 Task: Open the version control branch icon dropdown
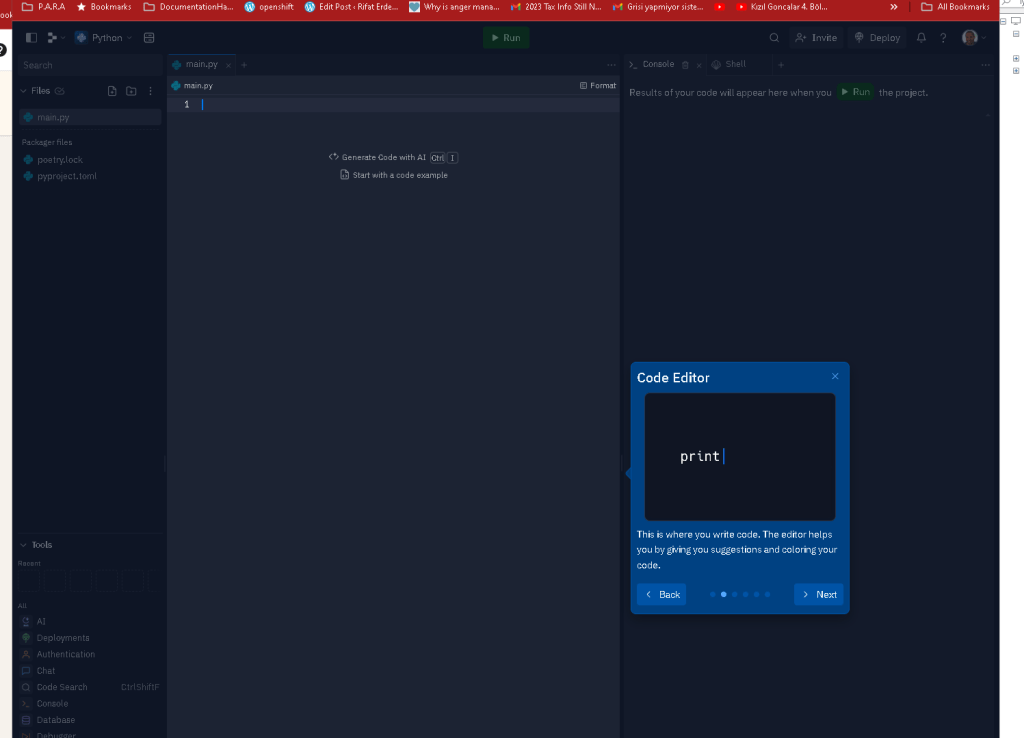(56, 38)
